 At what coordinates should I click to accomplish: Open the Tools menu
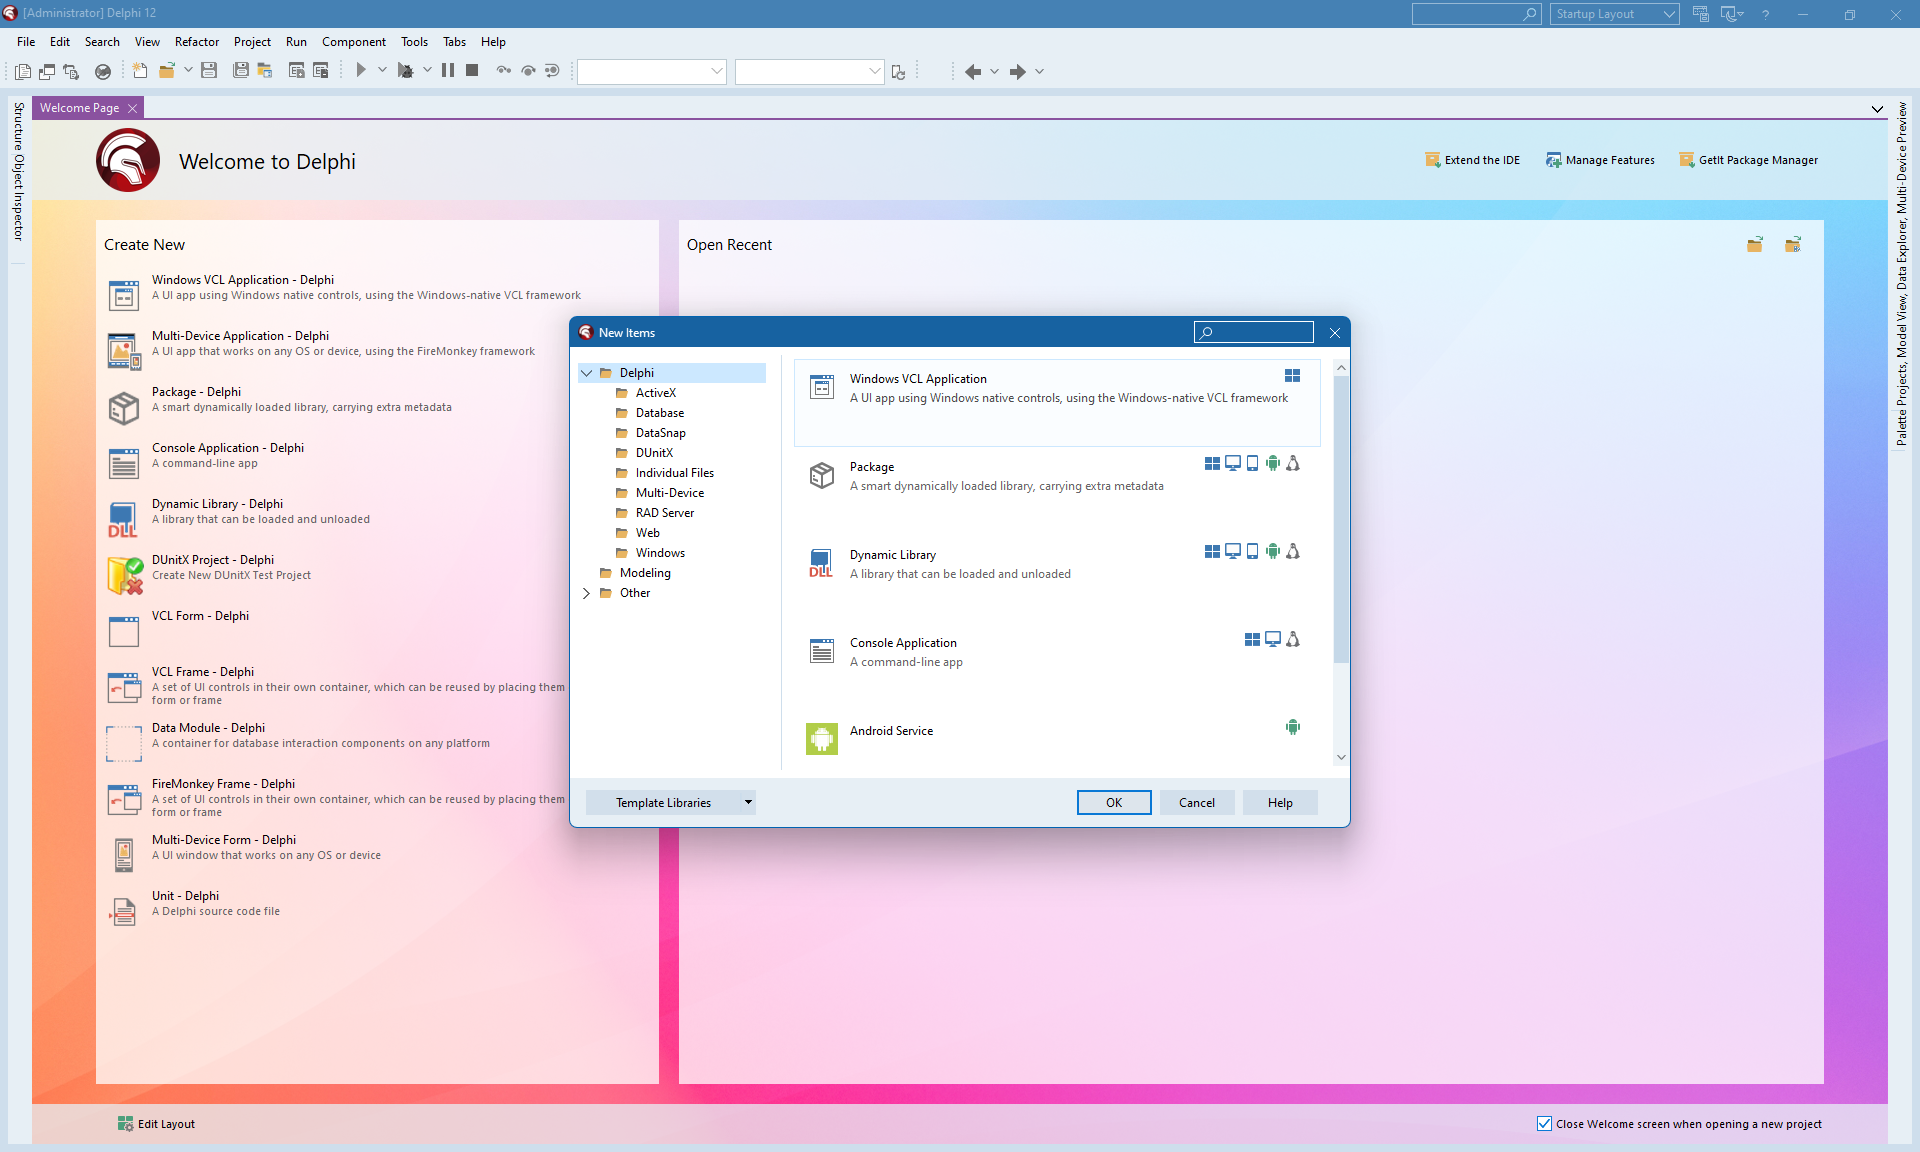point(414,42)
